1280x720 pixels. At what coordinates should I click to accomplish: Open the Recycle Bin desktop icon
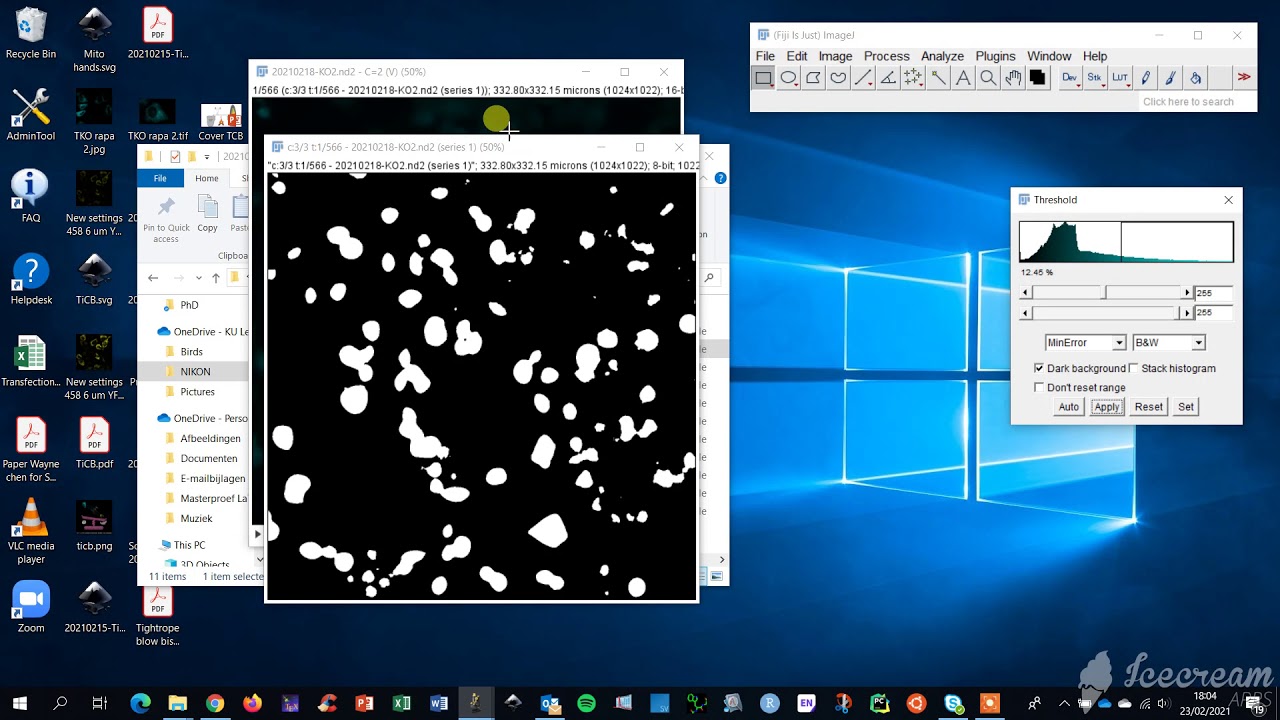[x=31, y=34]
